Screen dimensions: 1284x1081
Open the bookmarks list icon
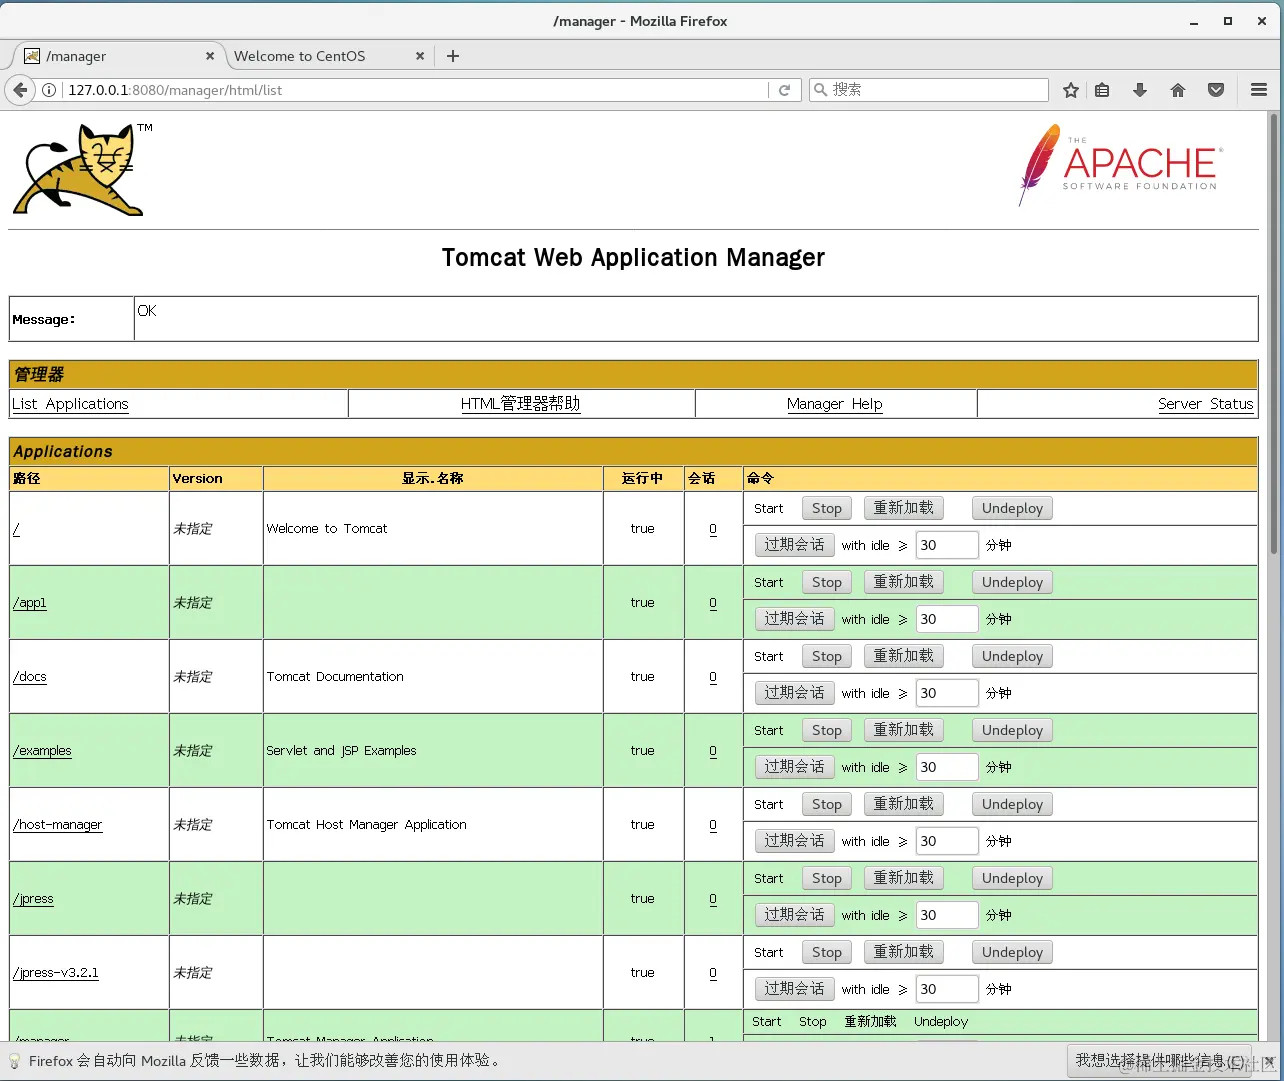(x=1102, y=90)
